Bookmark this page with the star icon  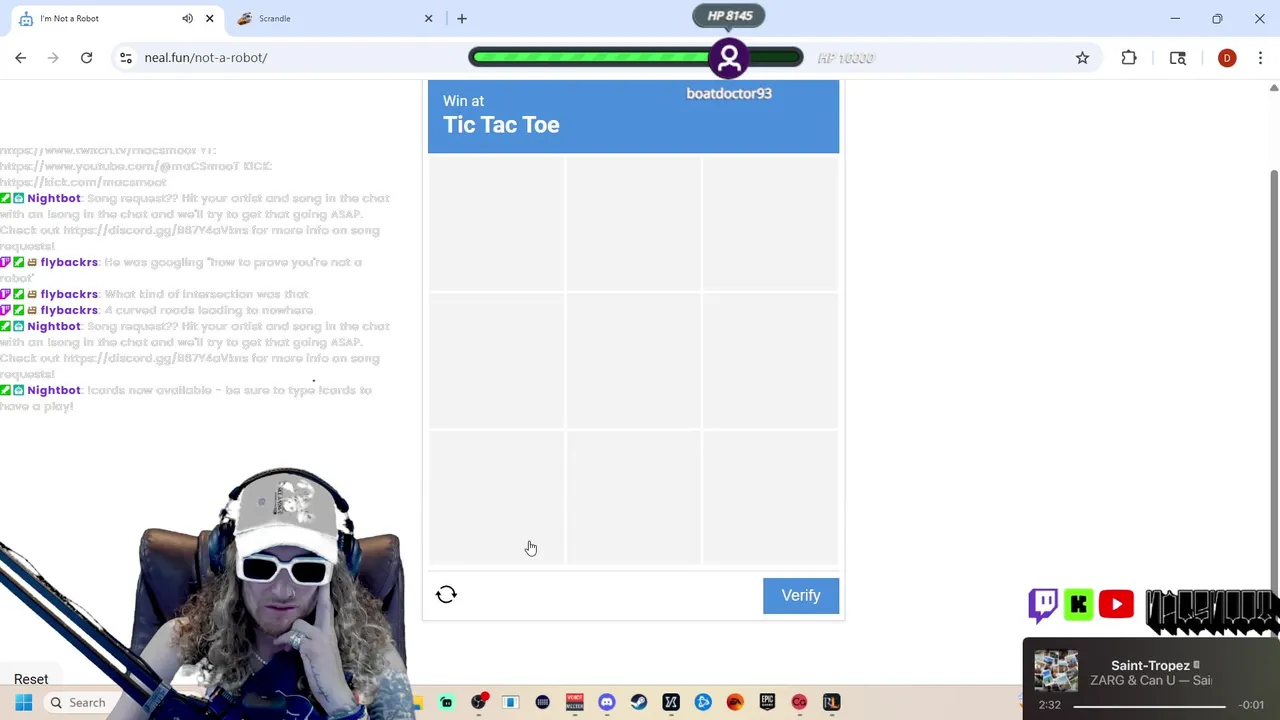coord(1082,58)
